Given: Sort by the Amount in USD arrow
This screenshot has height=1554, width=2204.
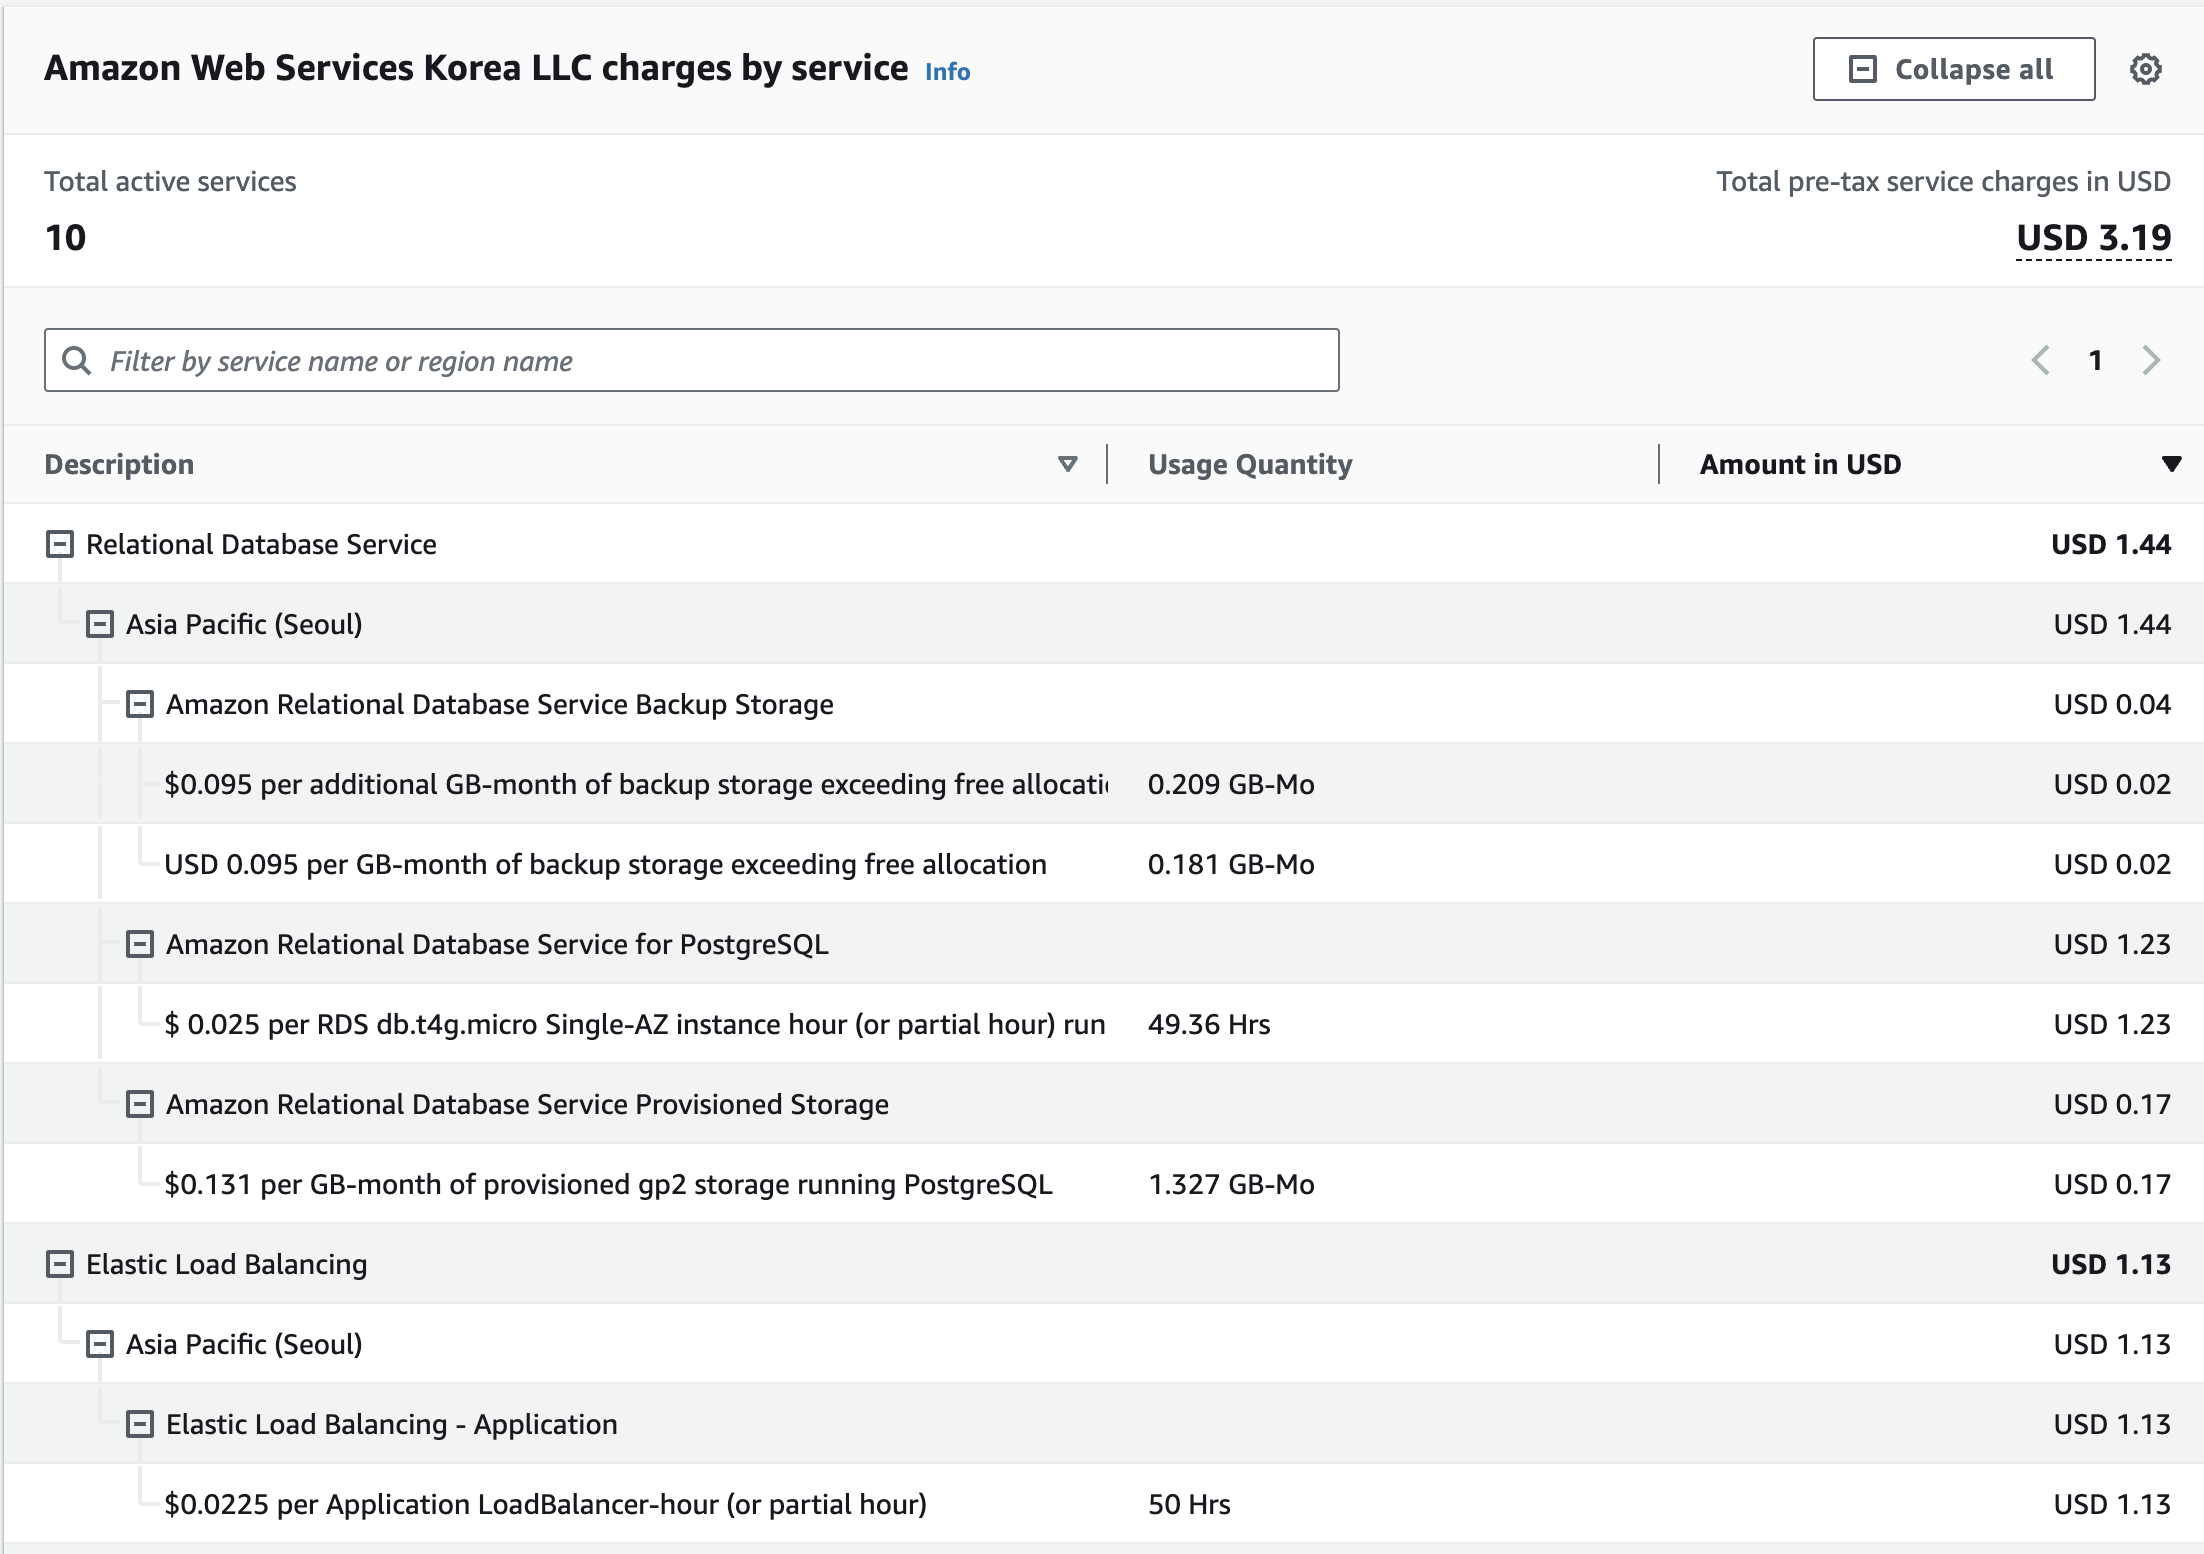Looking at the screenshot, I should point(2170,464).
